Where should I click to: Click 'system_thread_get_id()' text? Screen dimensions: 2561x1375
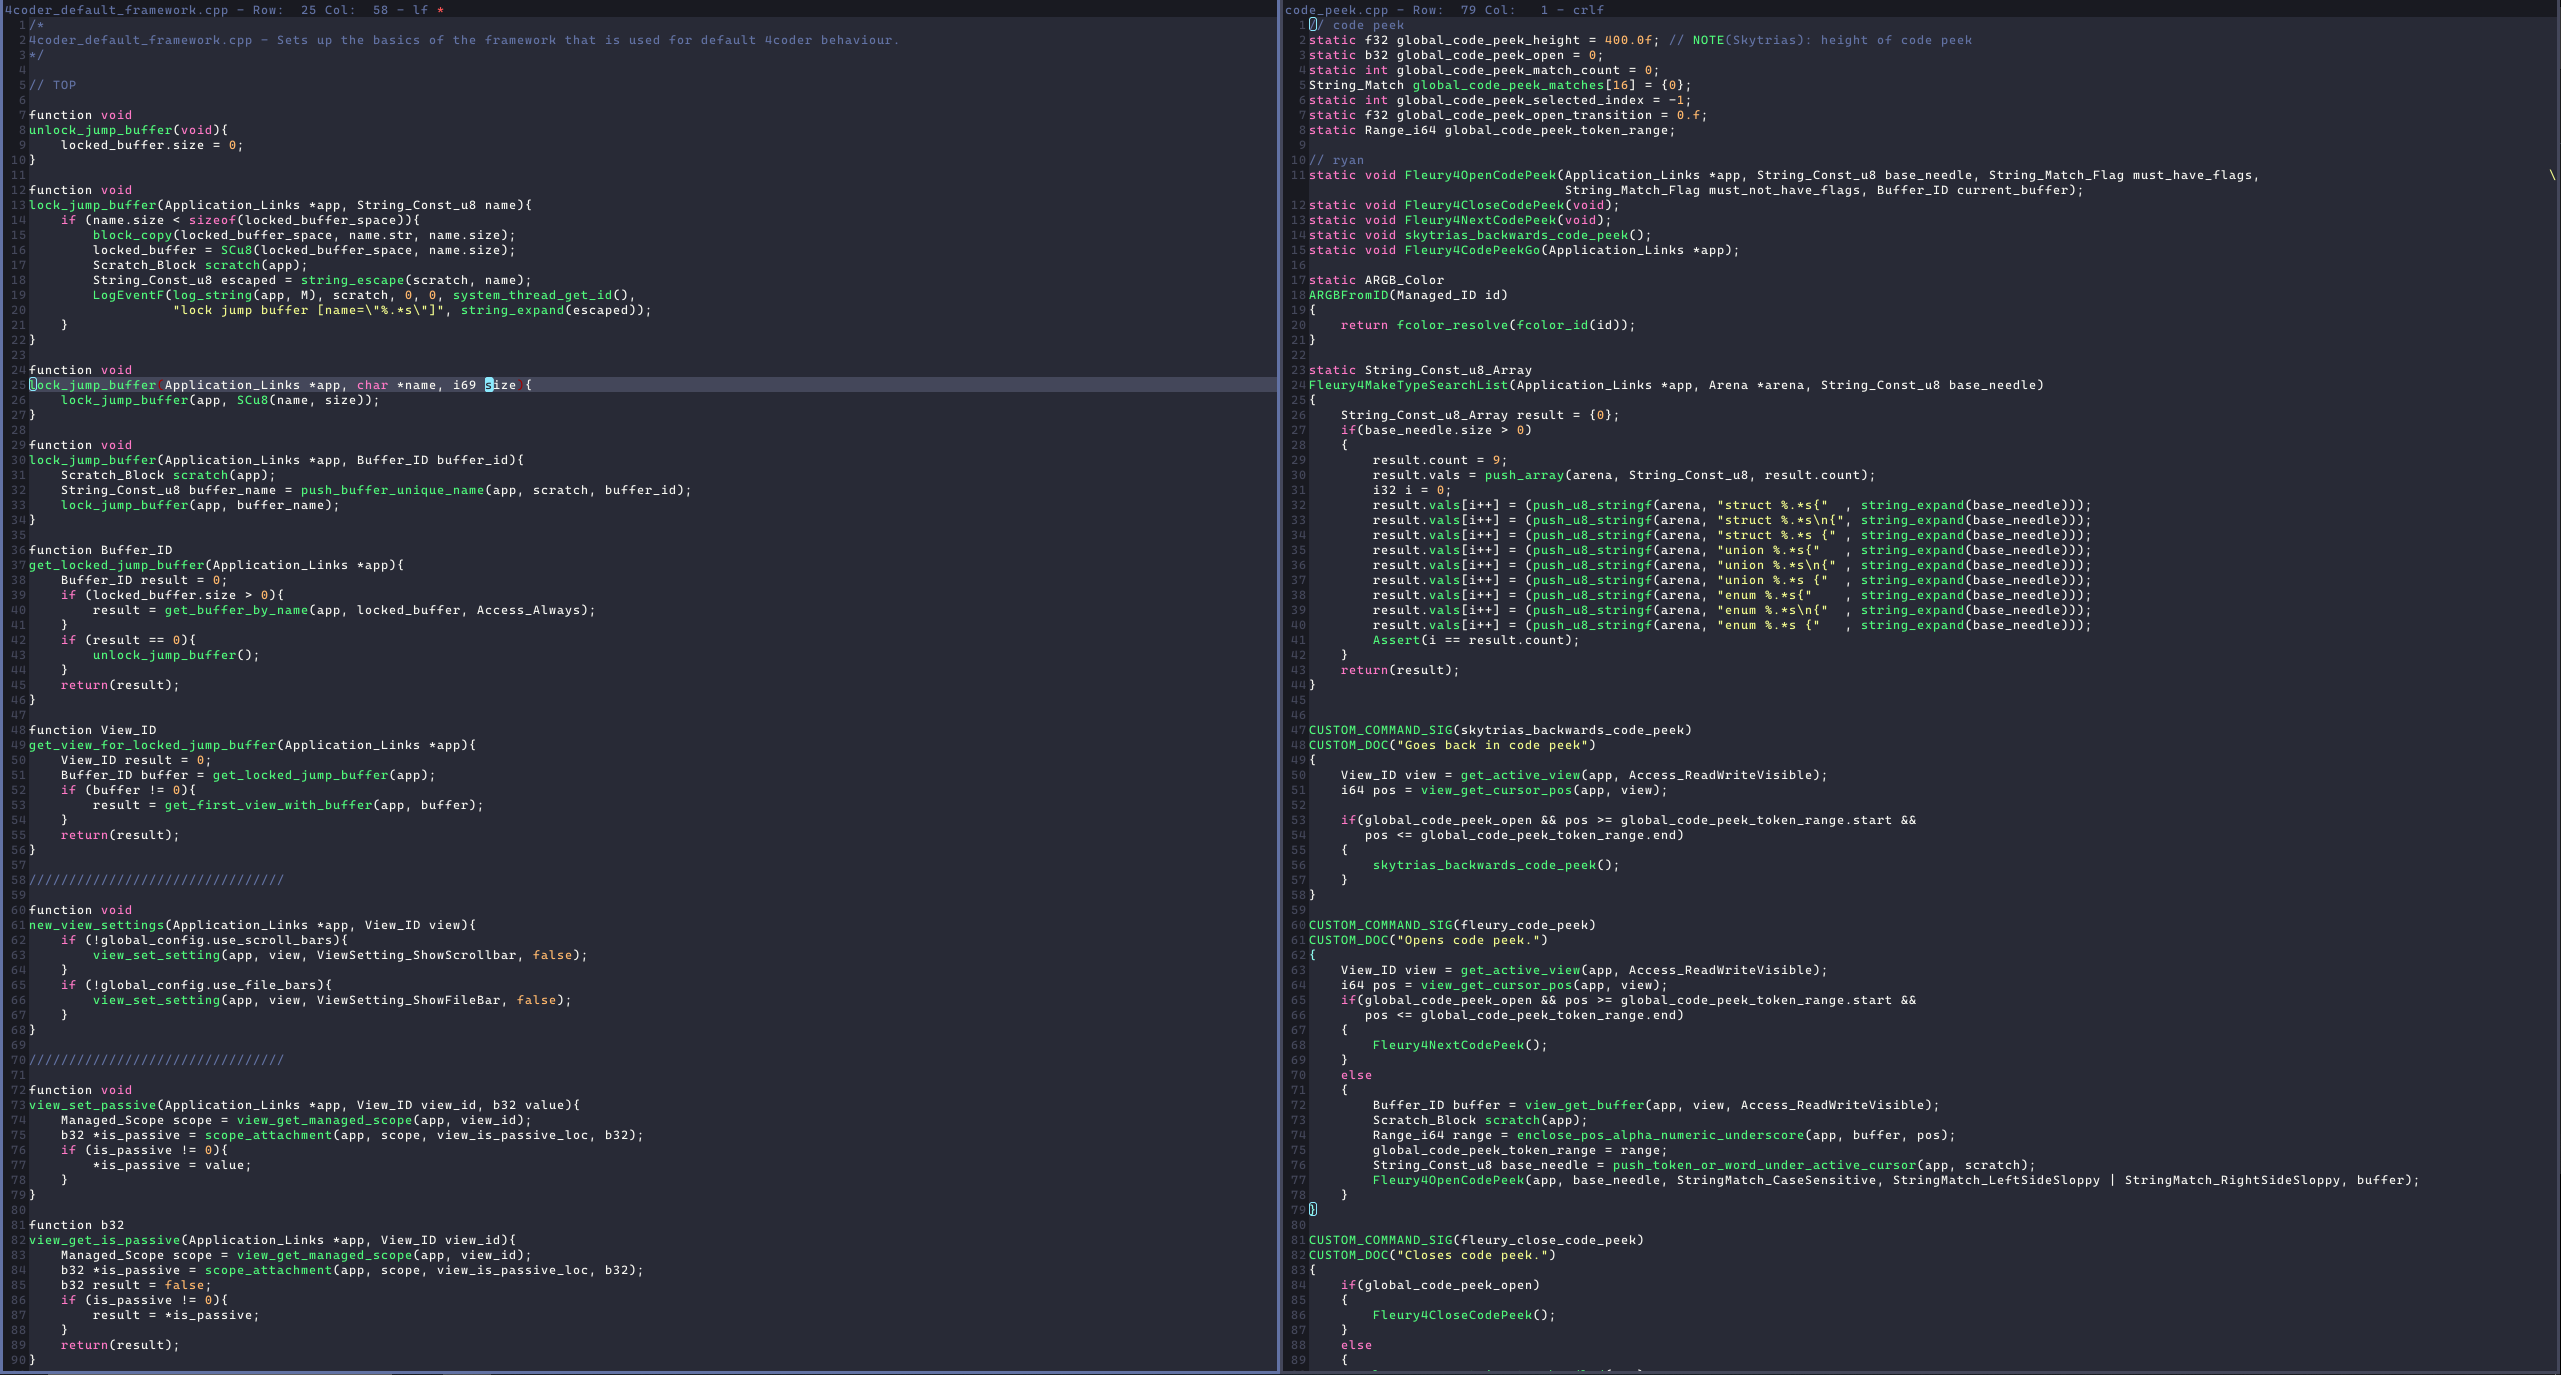point(541,295)
